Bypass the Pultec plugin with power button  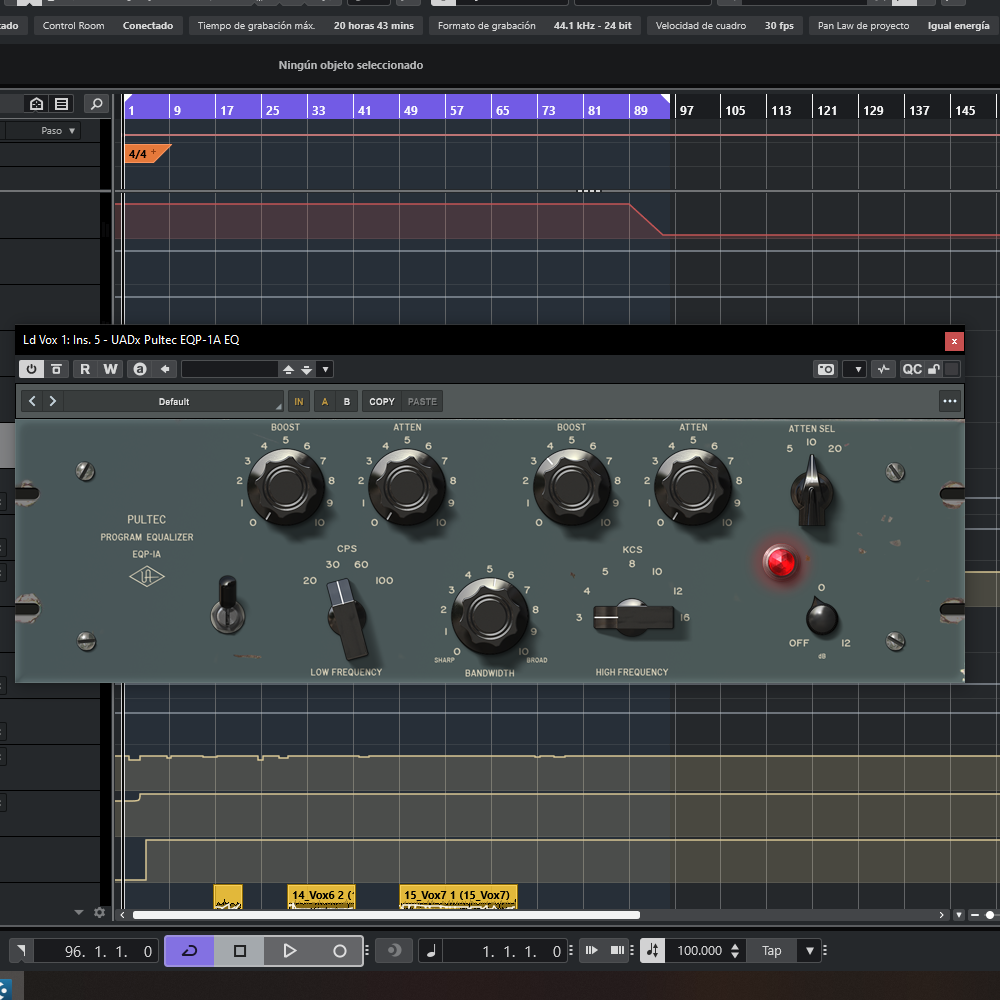(x=31, y=369)
